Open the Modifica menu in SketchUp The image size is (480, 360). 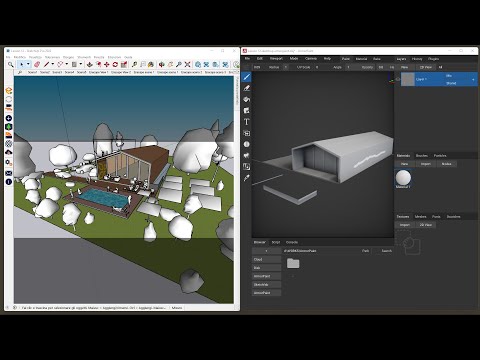[20, 57]
